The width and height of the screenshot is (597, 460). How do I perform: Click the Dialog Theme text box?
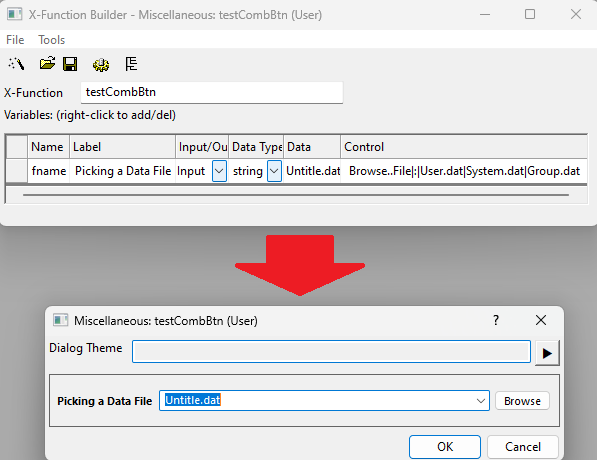pyautogui.click(x=331, y=351)
